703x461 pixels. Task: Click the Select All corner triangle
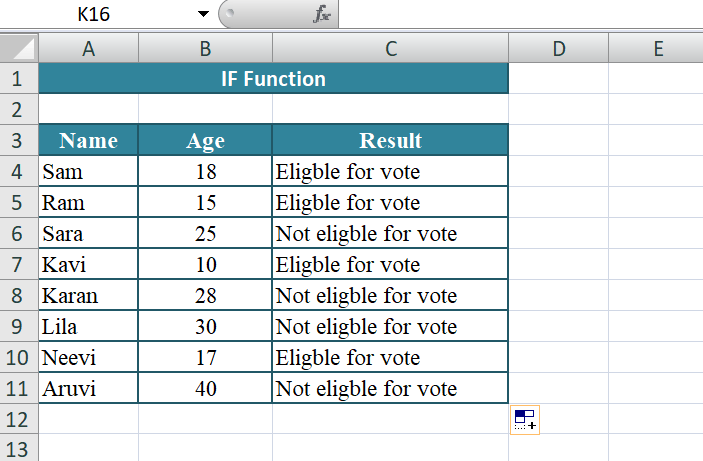[x=20, y=48]
